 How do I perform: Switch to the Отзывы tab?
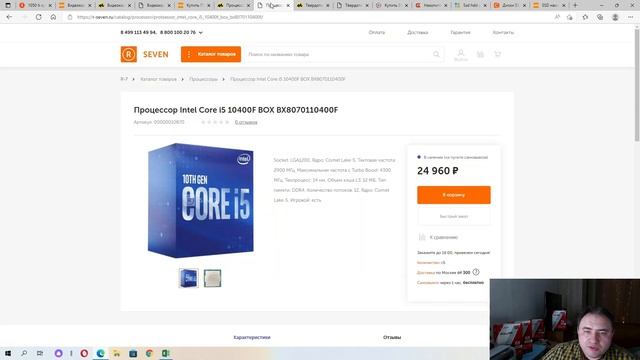(x=392, y=338)
